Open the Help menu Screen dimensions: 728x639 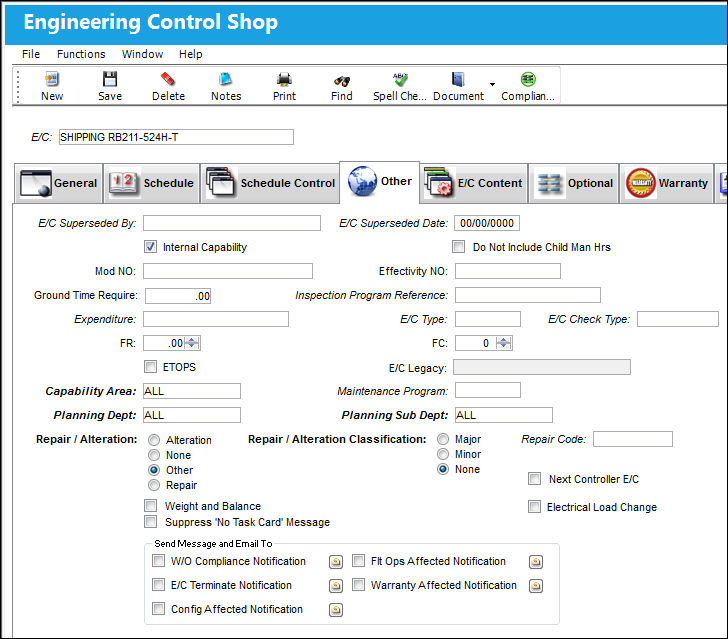(190, 54)
